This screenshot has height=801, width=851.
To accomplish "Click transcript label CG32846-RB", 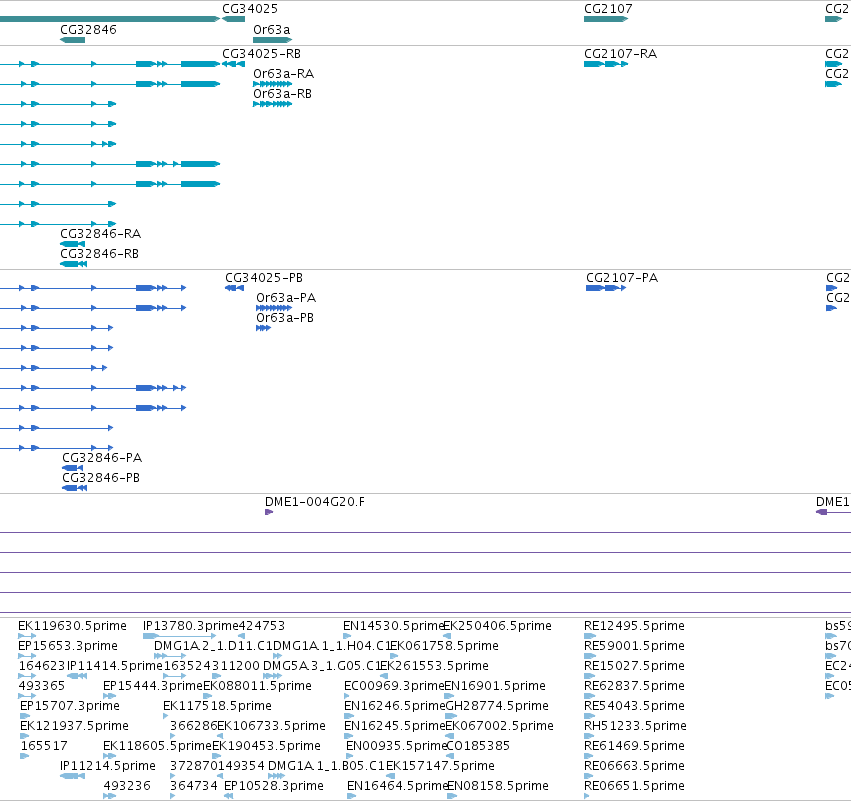I will (99, 254).
